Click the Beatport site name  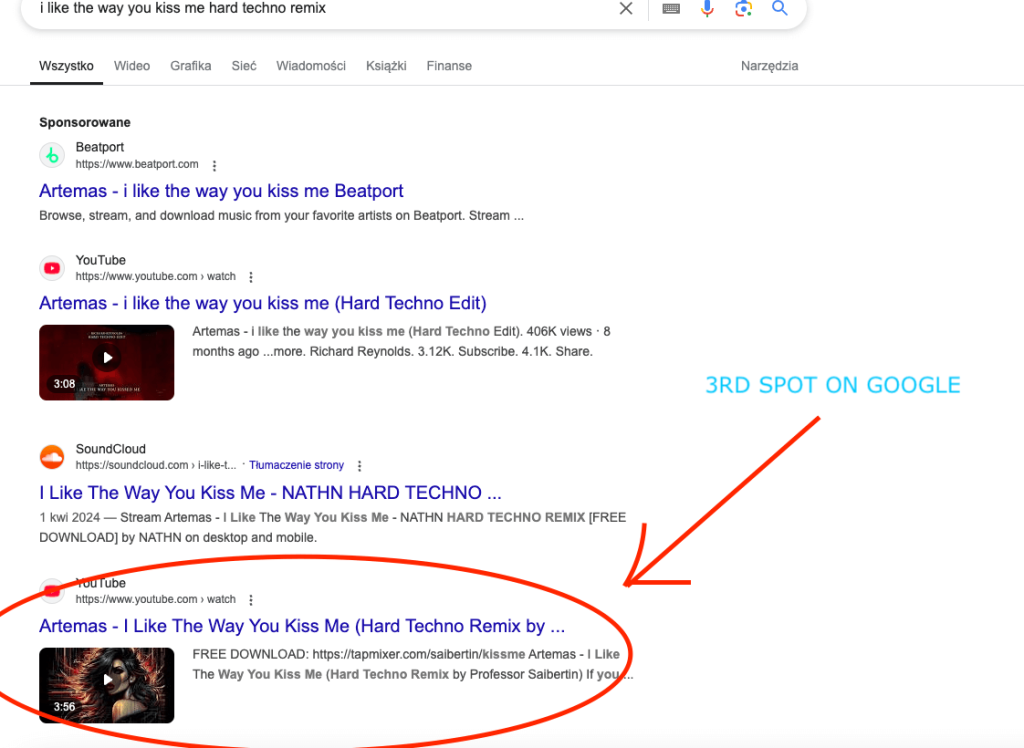100,147
